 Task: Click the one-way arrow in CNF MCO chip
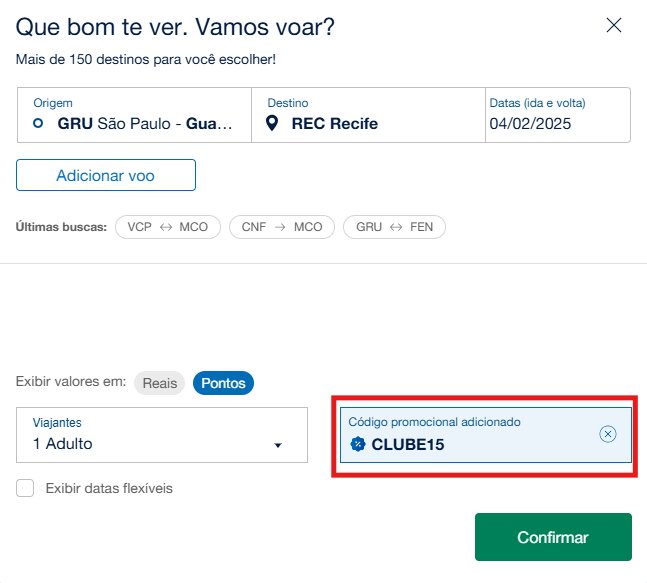click(x=280, y=227)
